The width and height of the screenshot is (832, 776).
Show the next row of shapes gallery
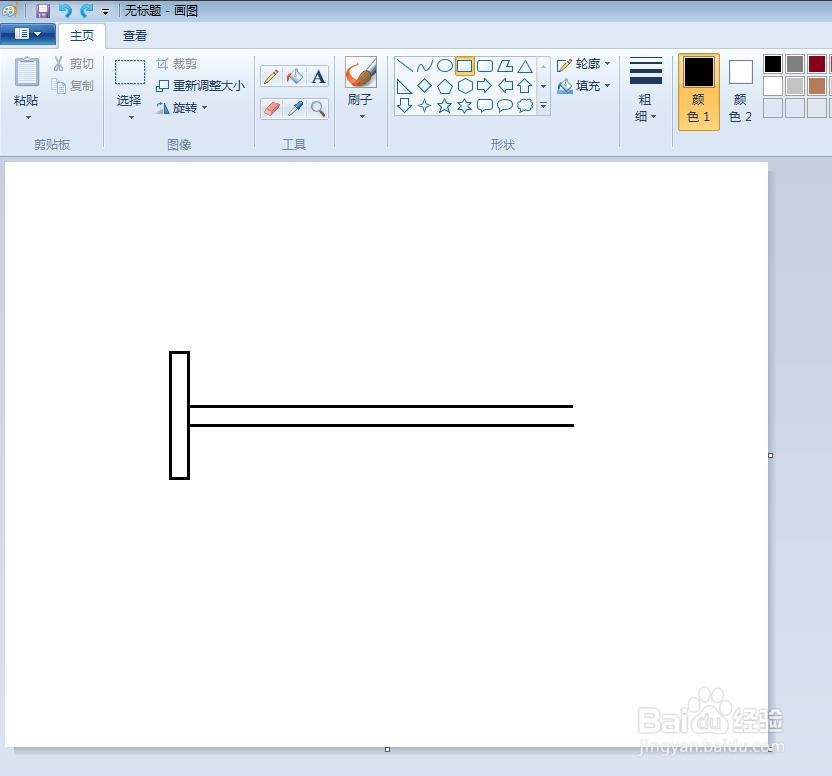tap(543, 86)
